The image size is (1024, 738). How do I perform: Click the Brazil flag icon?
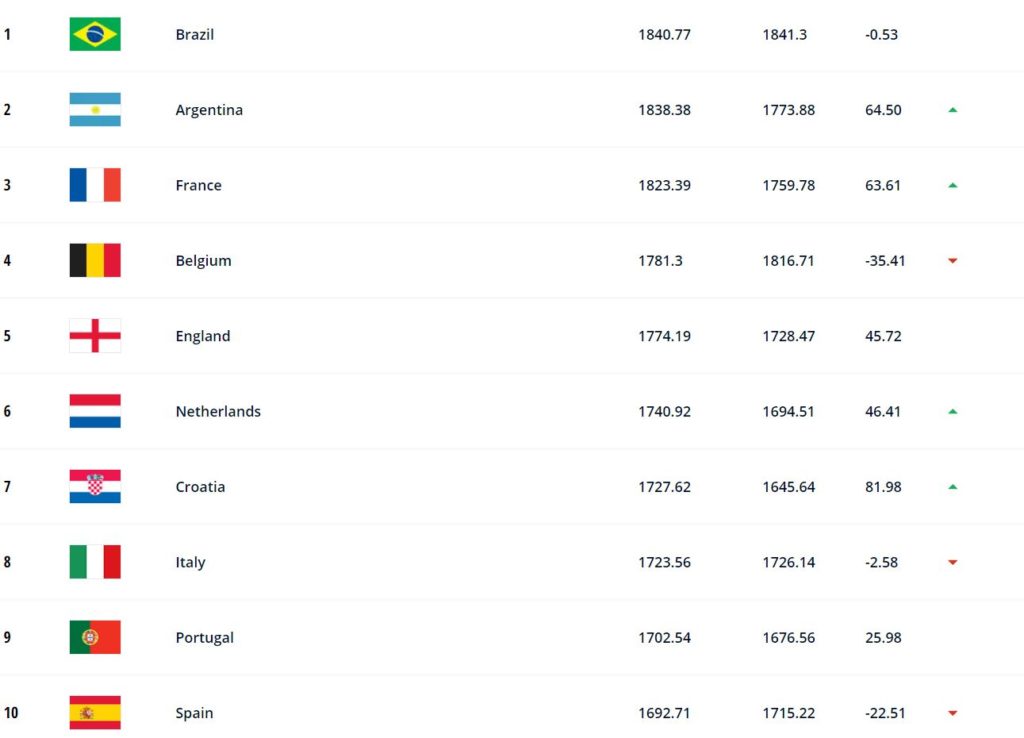95,34
